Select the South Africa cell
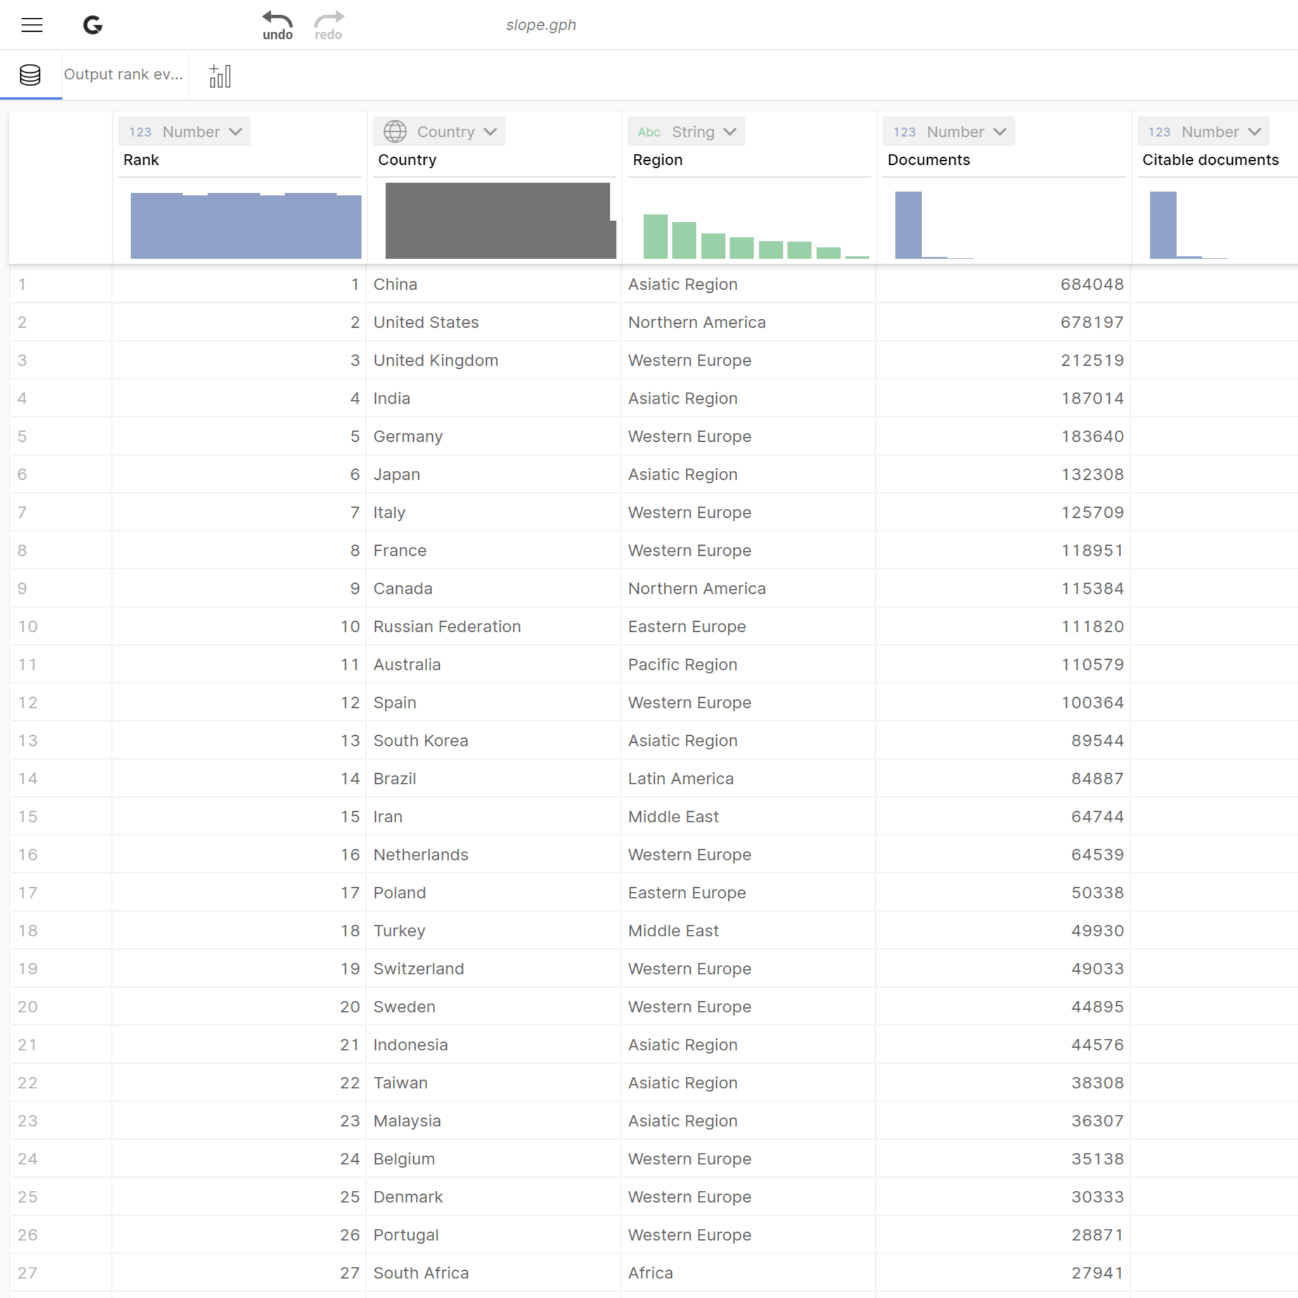Viewport: 1298px width, 1298px height. 494,1272
